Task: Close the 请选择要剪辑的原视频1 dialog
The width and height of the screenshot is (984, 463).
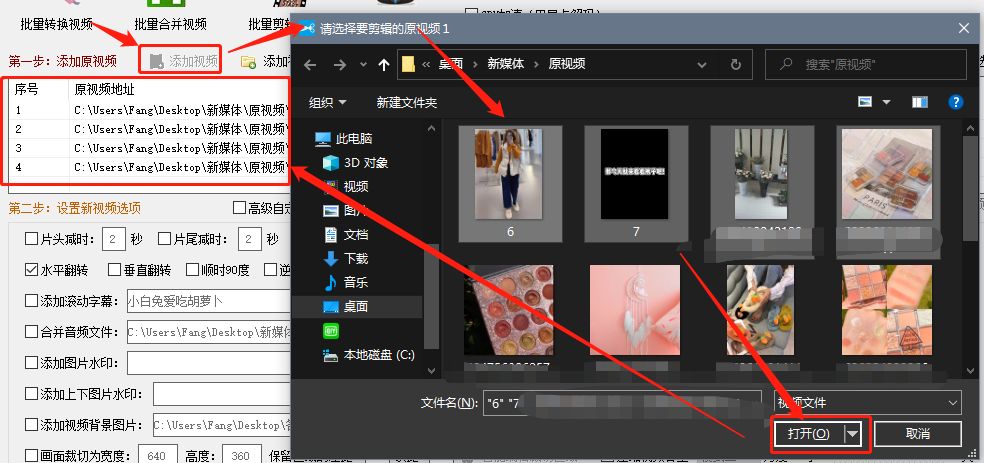Action: pos(964,28)
